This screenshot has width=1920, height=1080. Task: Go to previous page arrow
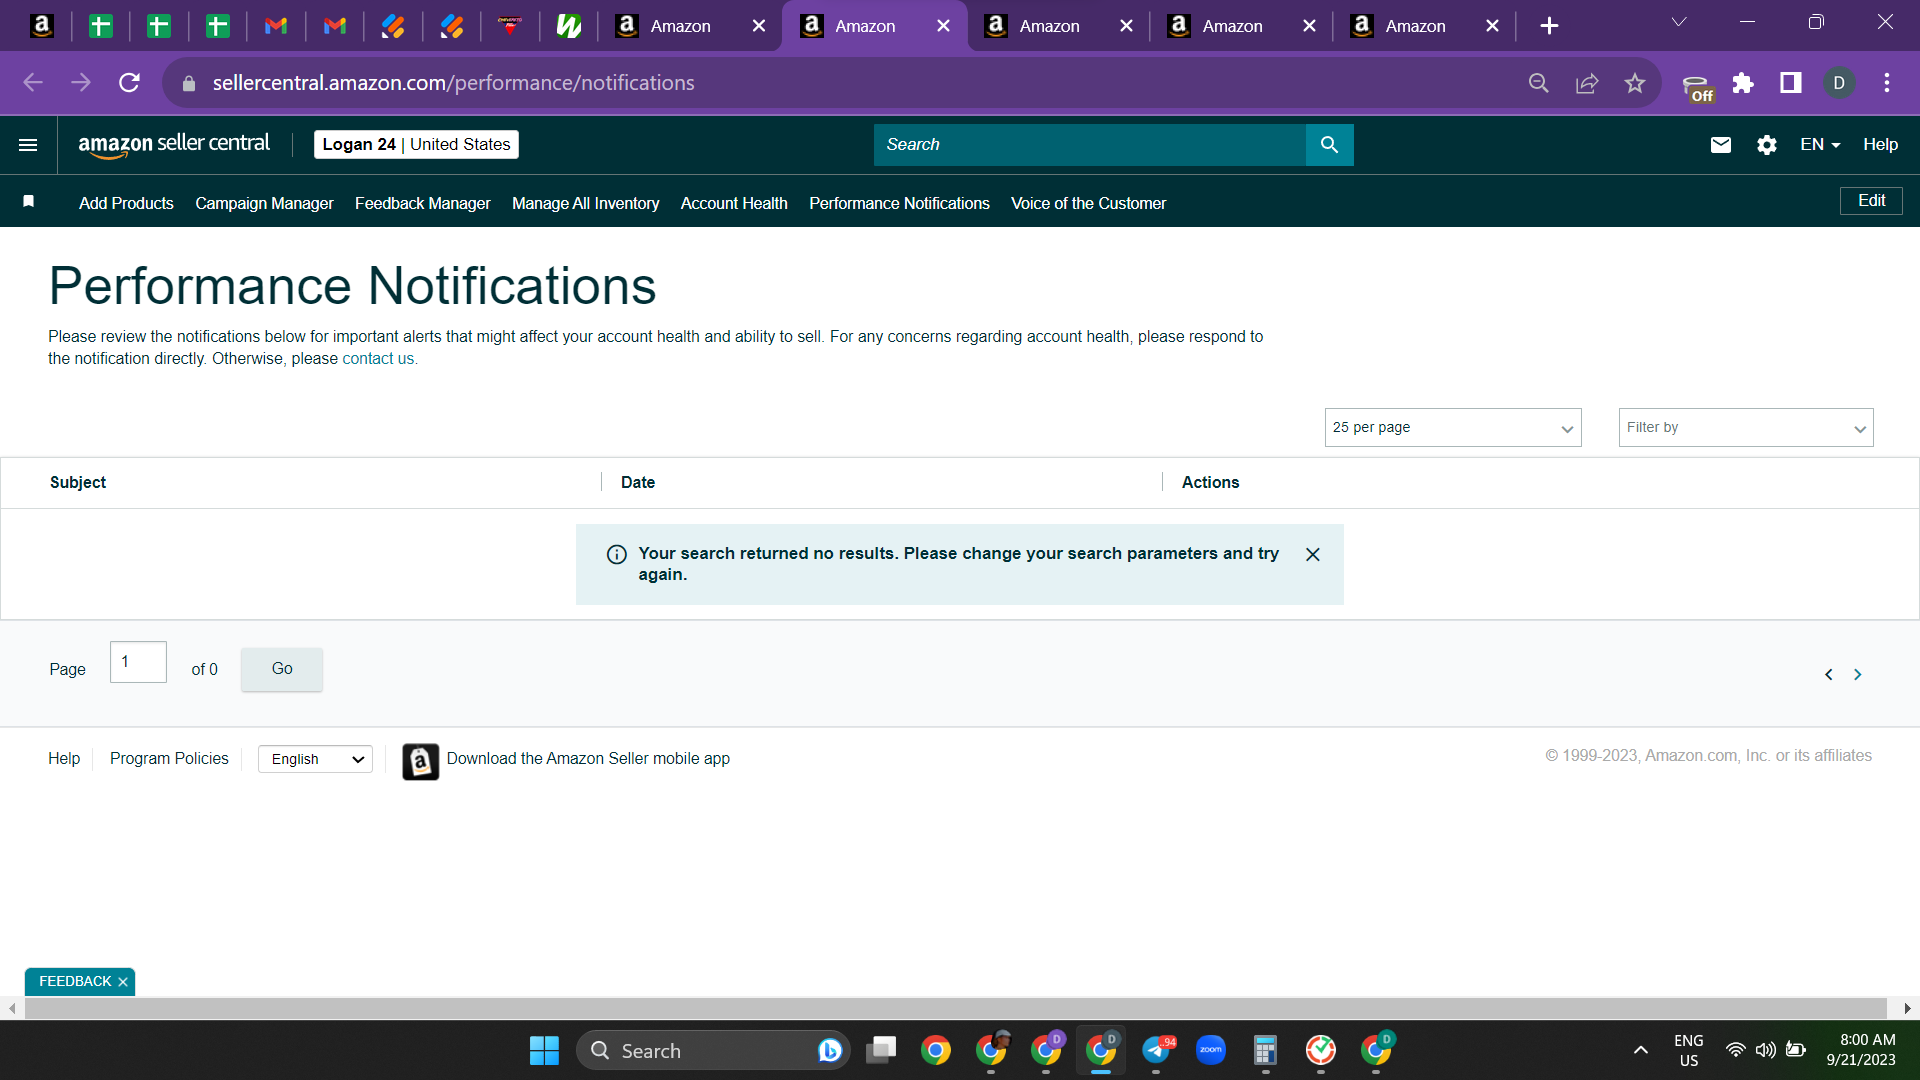click(x=1829, y=675)
